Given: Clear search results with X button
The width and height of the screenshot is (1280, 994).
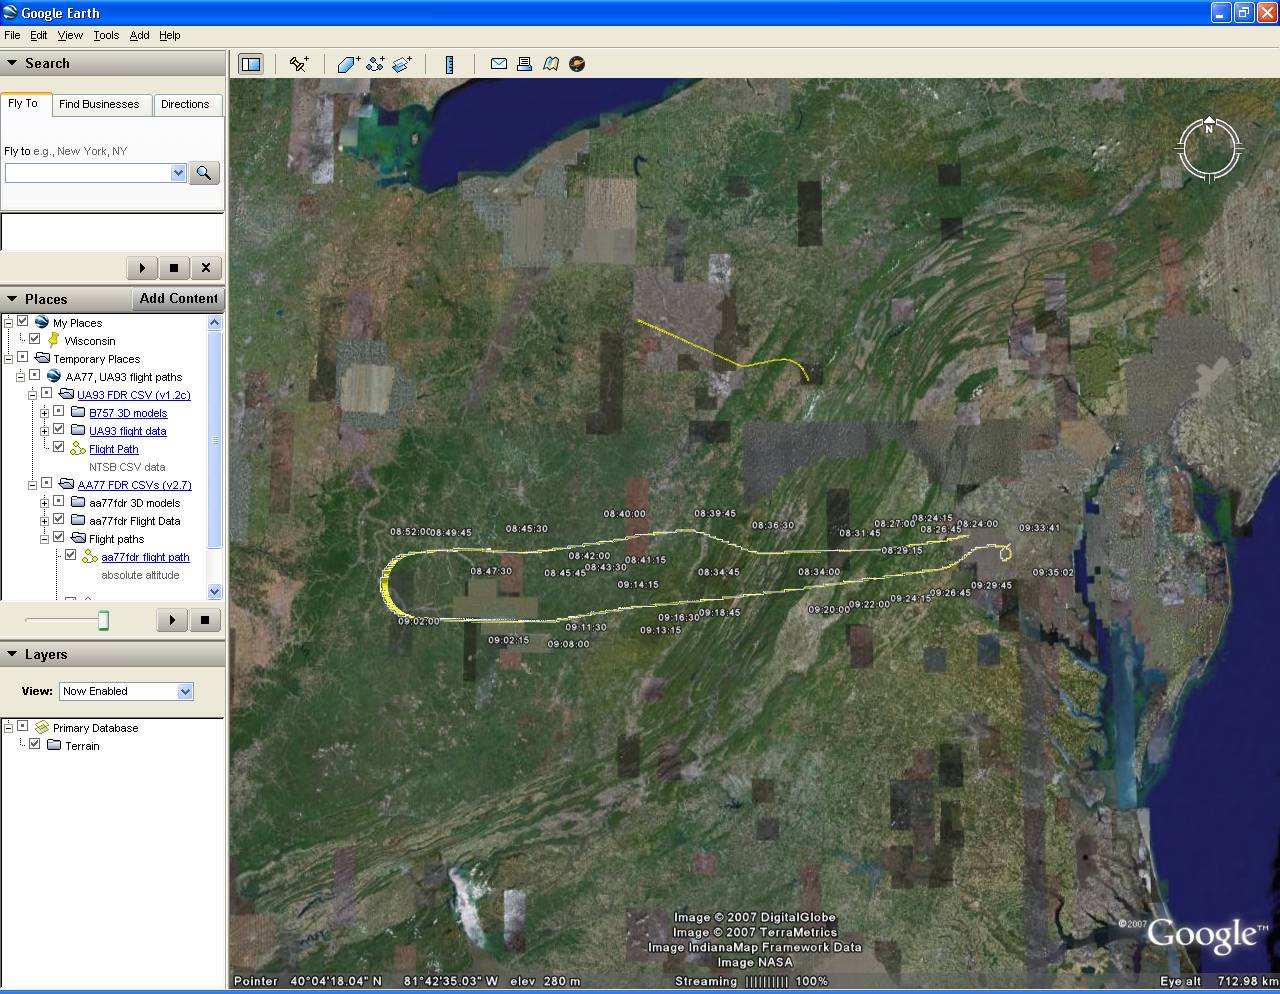Looking at the screenshot, I should [206, 268].
